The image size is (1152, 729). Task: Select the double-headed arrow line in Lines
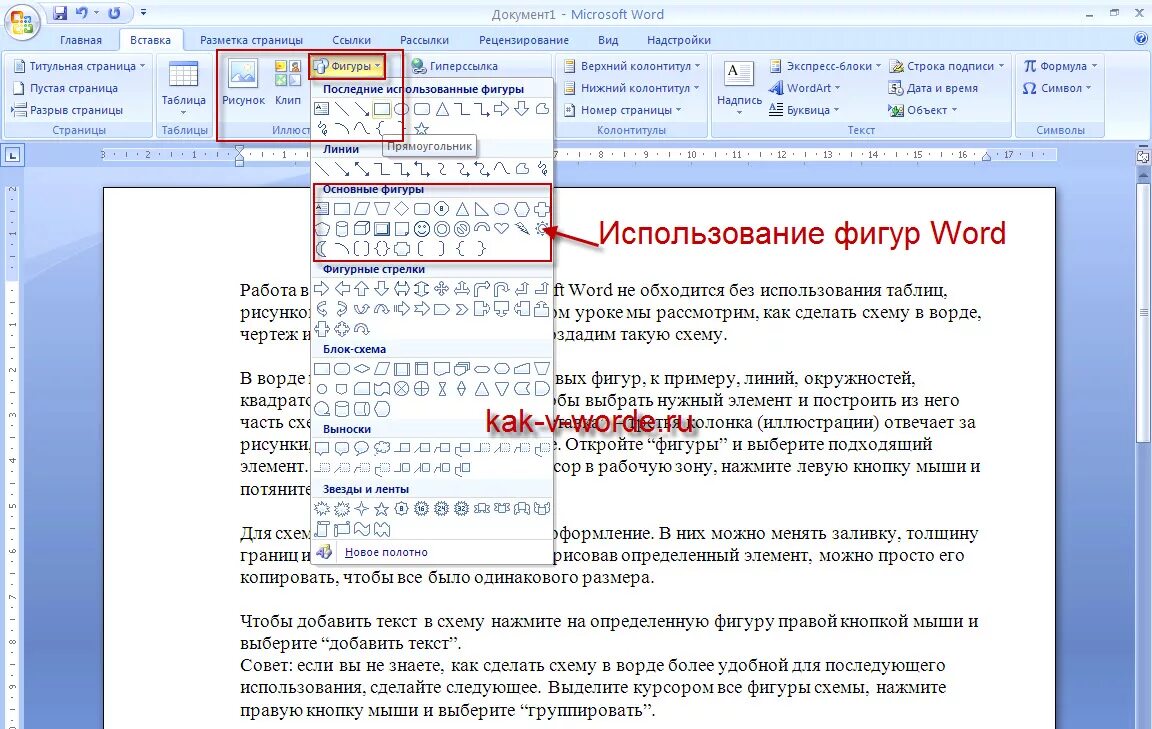pyautogui.click(x=361, y=169)
